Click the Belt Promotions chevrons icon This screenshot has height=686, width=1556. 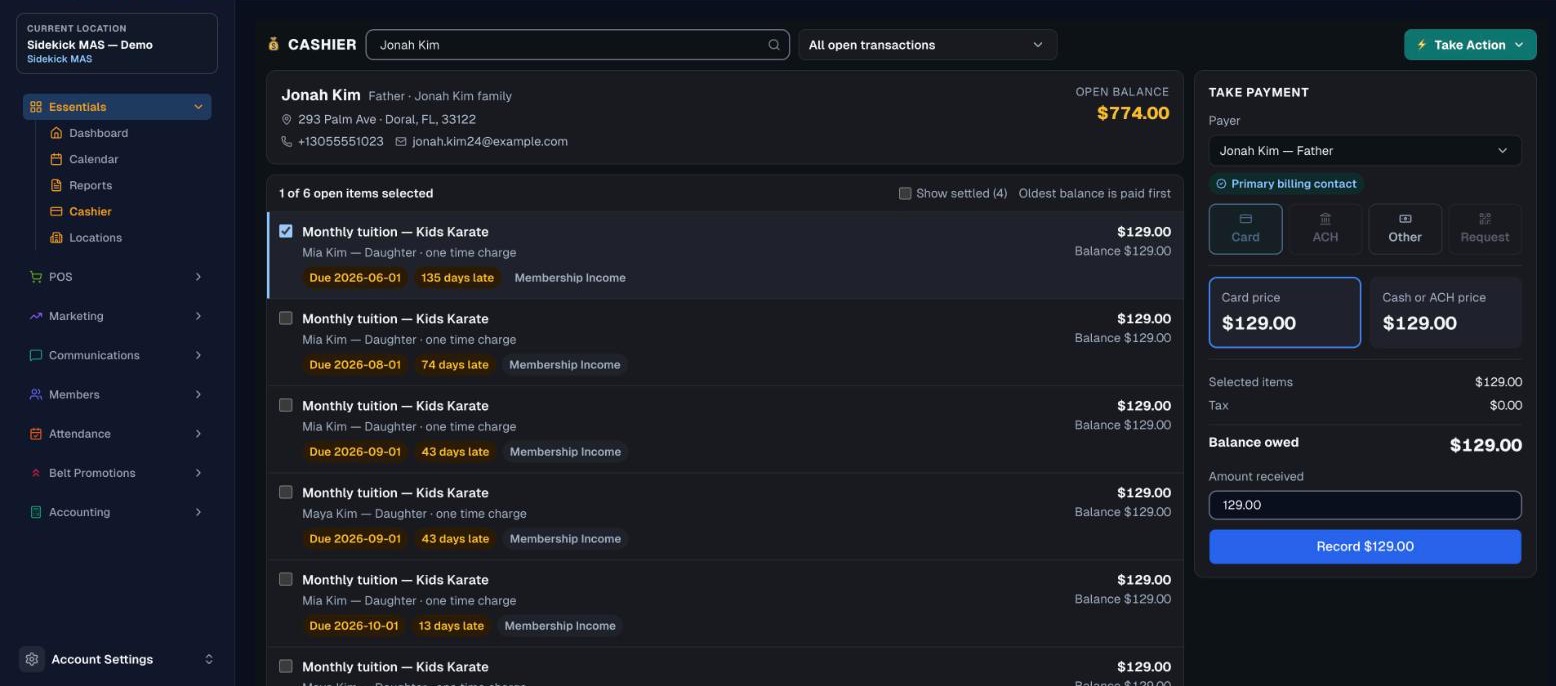point(36,473)
